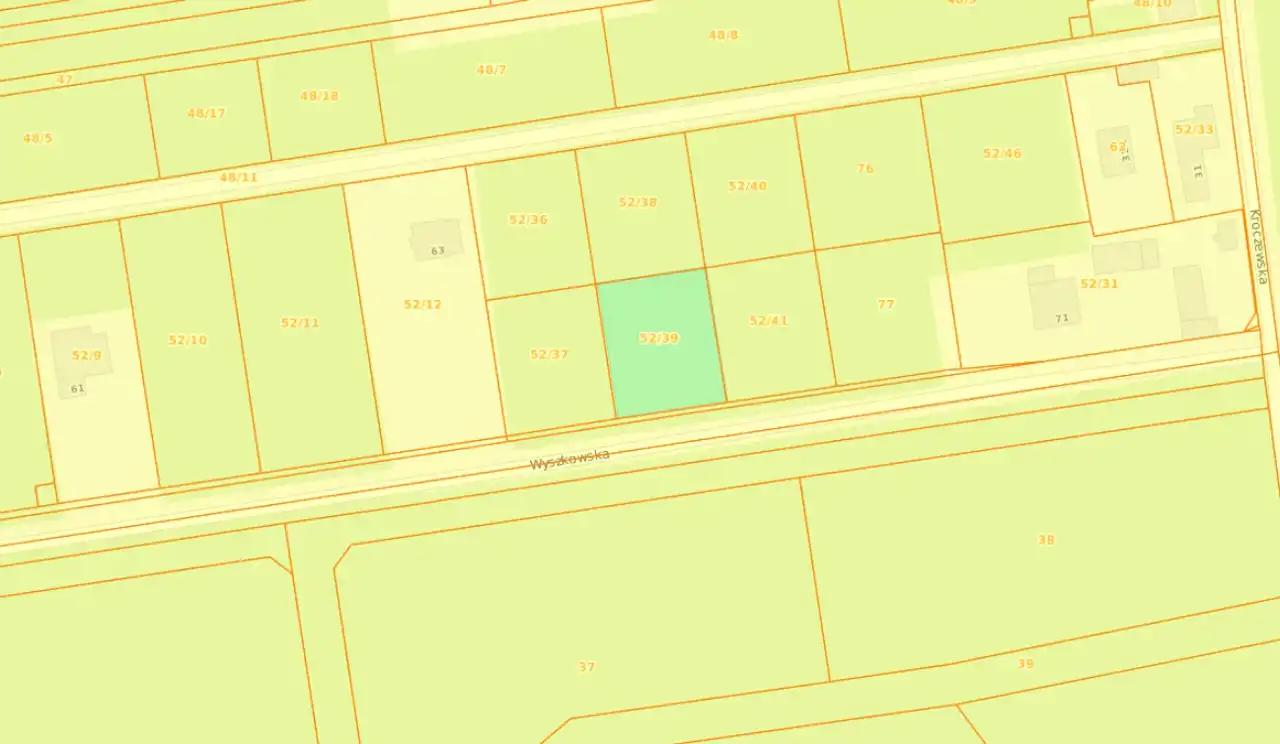Select parcel 52/46

[1002, 154]
